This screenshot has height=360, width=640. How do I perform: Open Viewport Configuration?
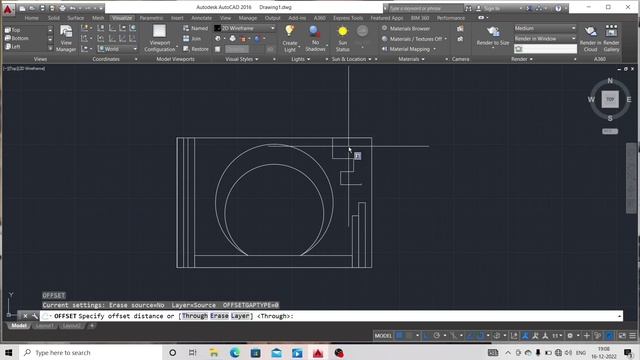[x=160, y=38]
